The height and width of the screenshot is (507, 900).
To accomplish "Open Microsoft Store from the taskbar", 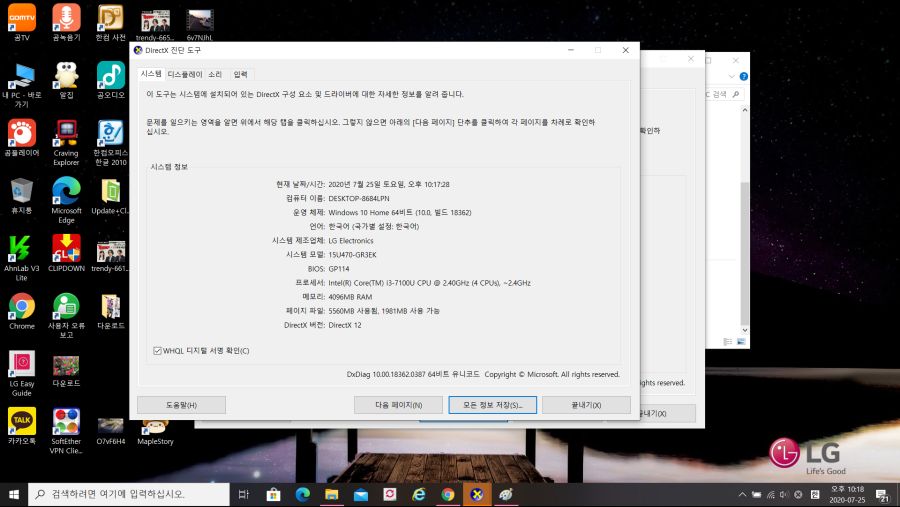I will click(x=274, y=494).
